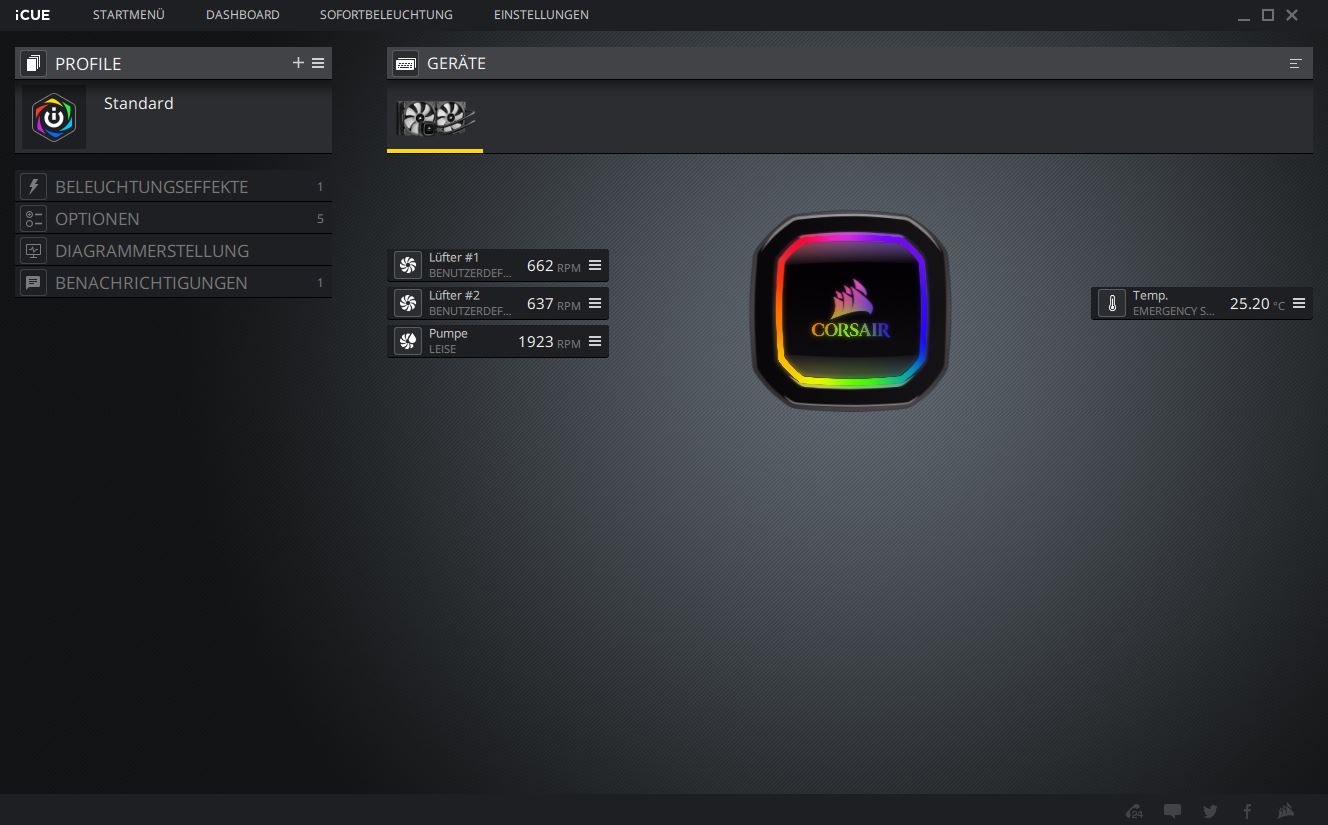Open Pumpe options menu
This screenshot has width=1328, height=825.
[x=595, y=341]
